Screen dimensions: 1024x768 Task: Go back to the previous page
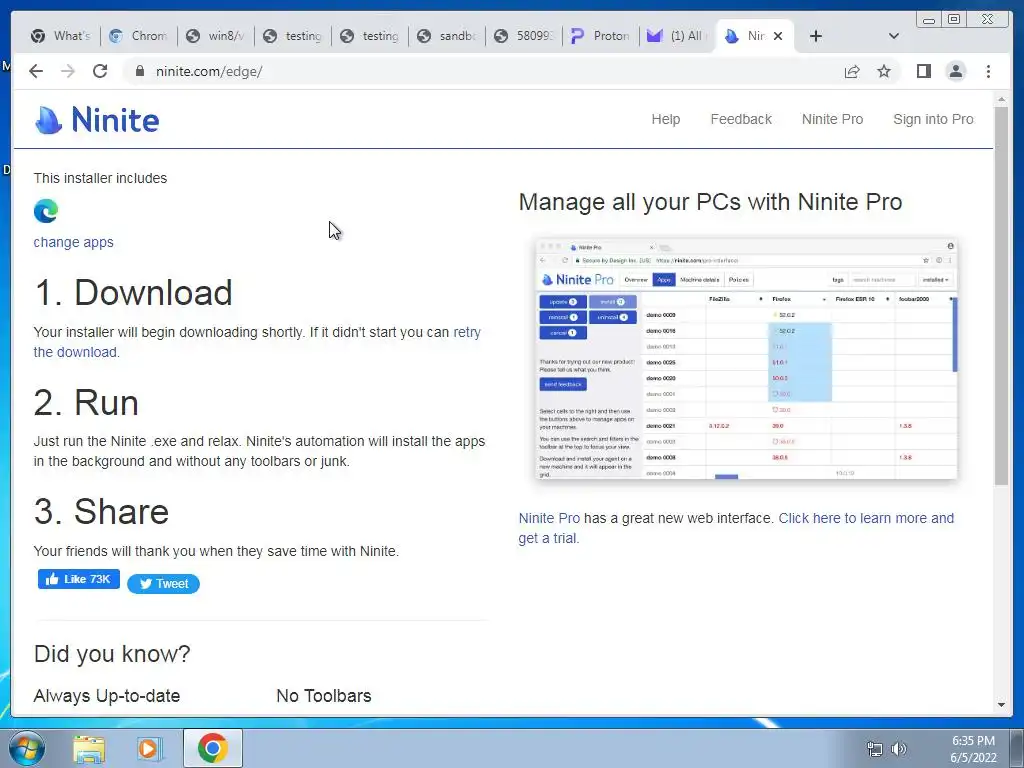tap(36, 71)
